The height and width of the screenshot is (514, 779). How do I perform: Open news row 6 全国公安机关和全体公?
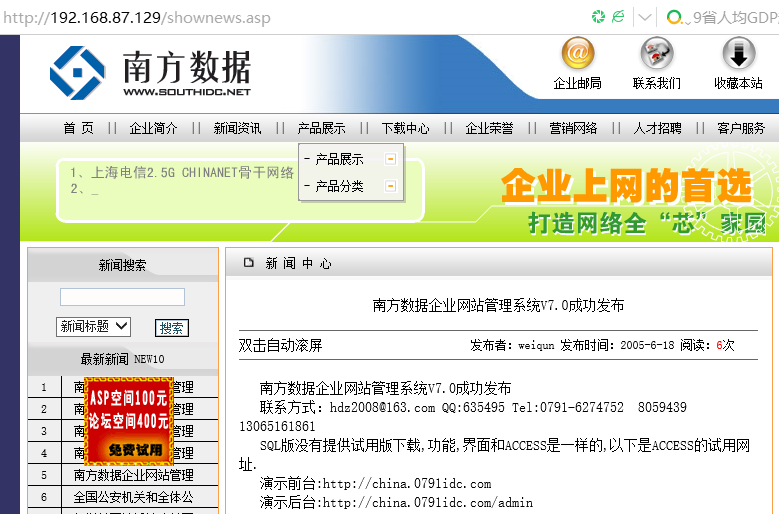[133, 497]
